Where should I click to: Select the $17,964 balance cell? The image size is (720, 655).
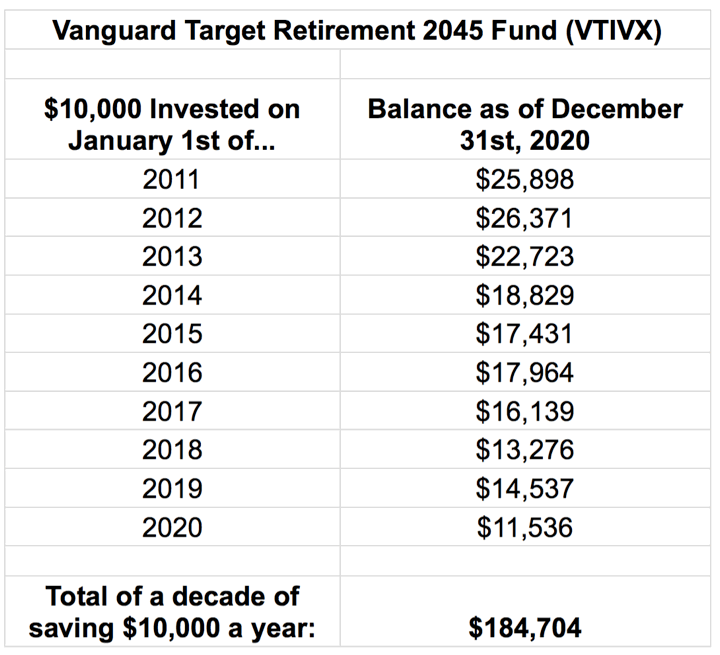pos(525,373)
